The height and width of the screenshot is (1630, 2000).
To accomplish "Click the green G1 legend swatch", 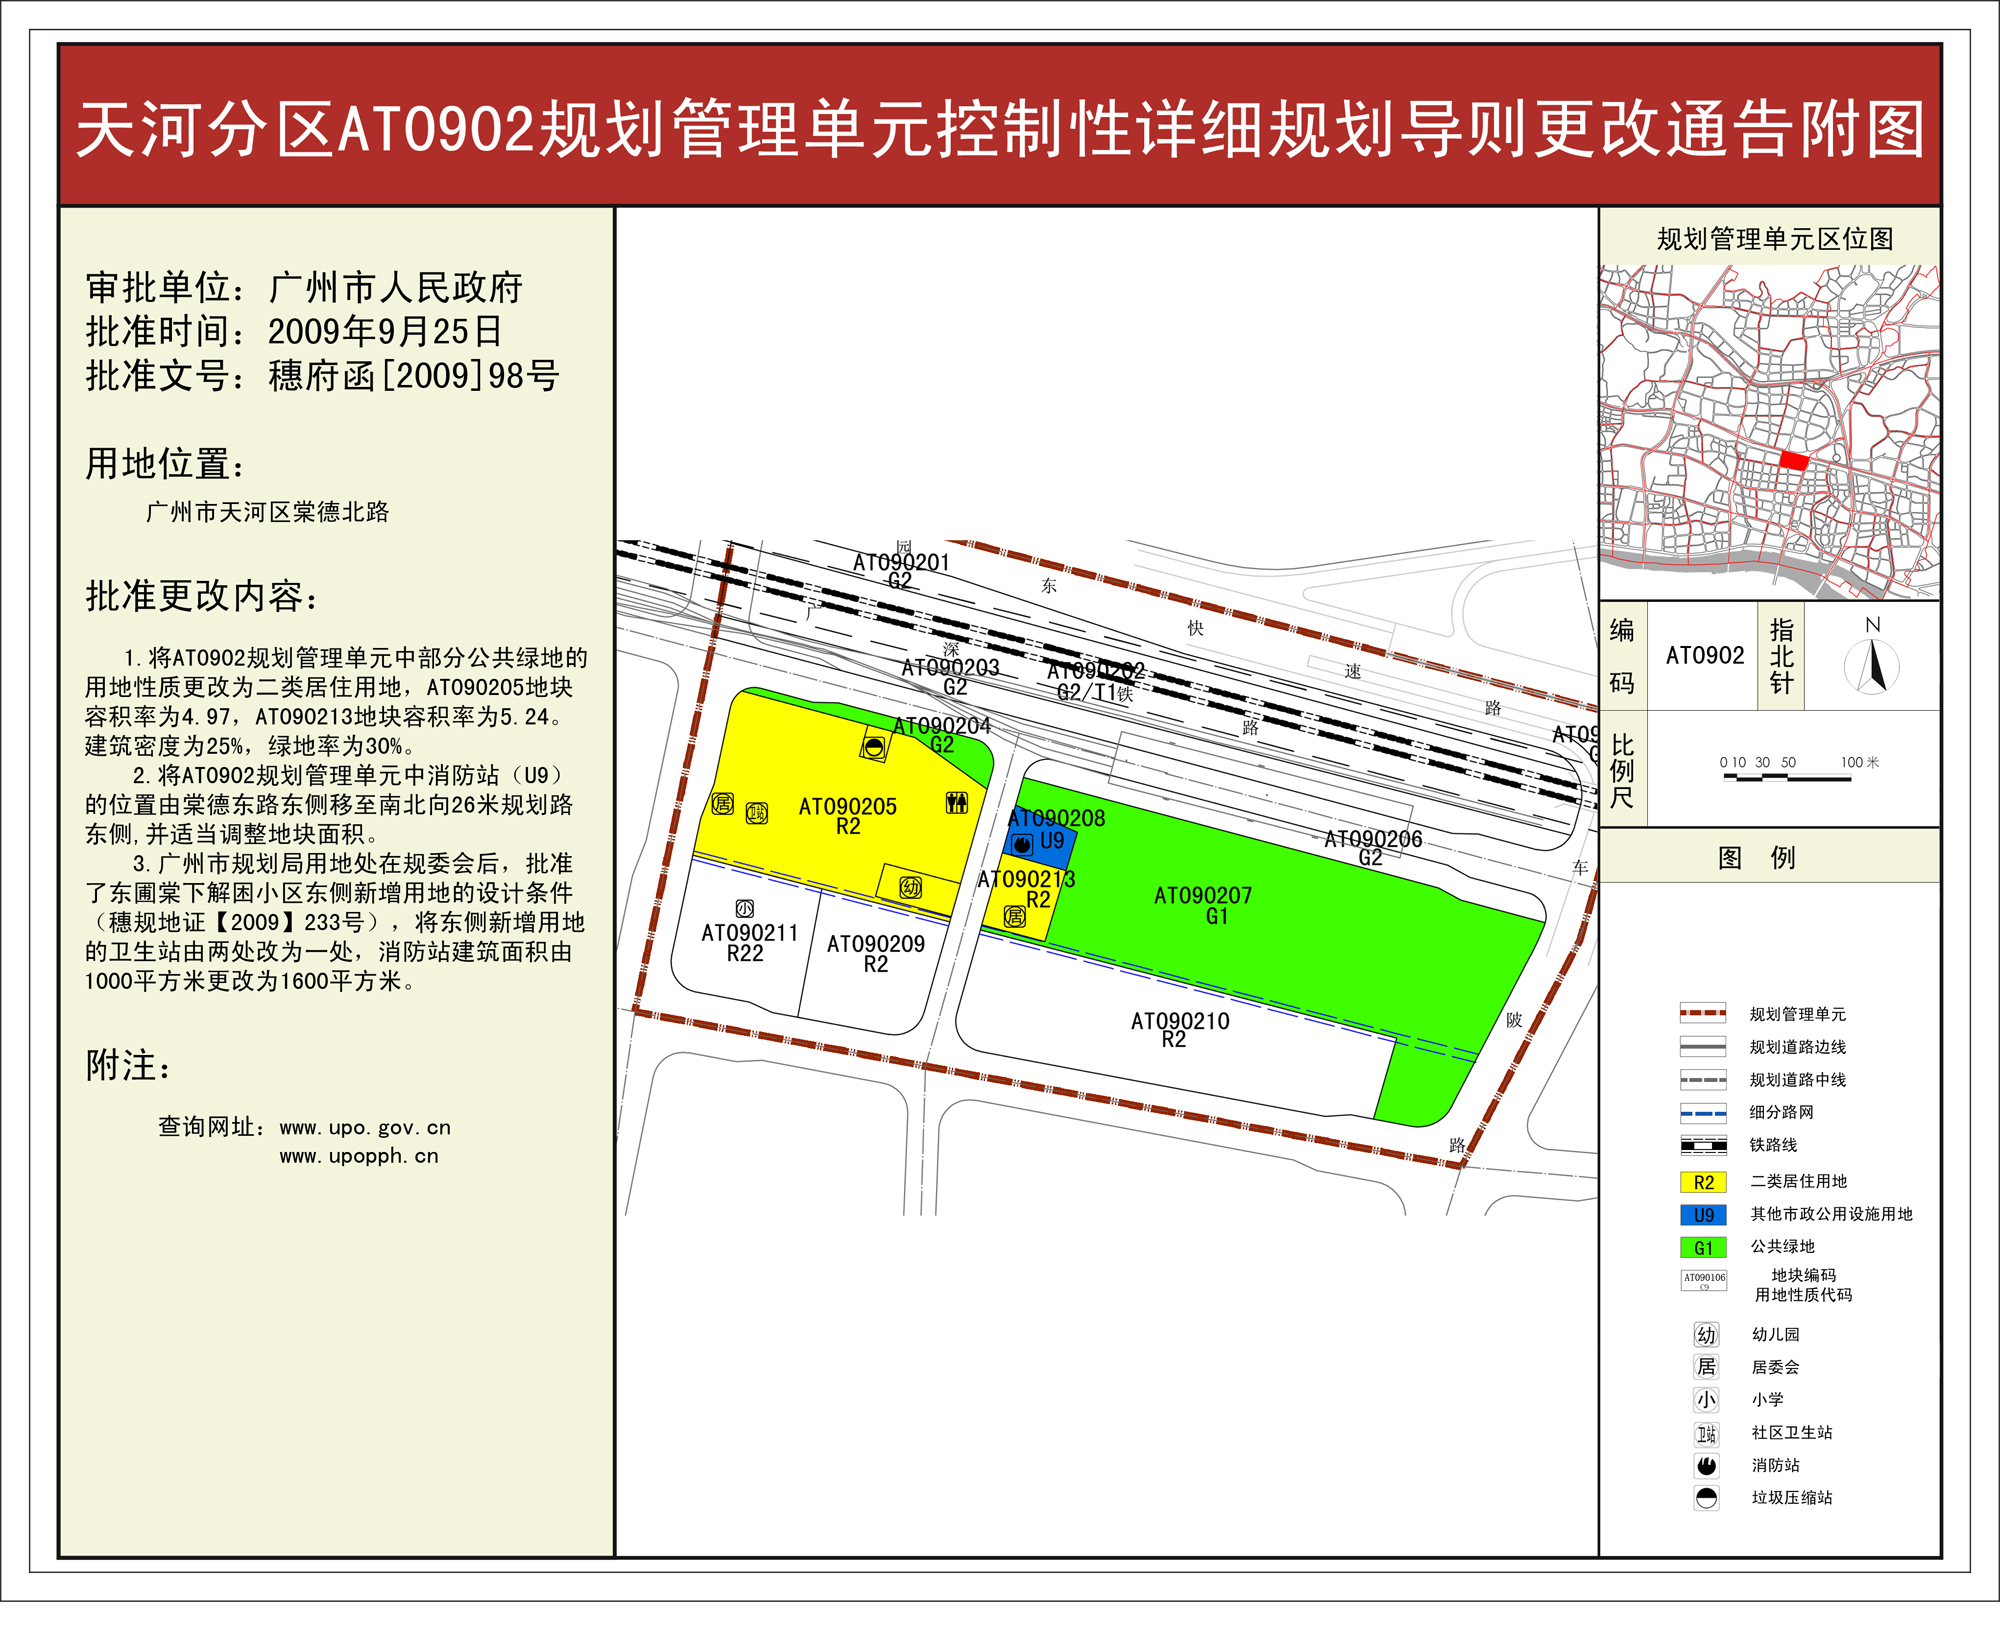I will point(1703,1248).
